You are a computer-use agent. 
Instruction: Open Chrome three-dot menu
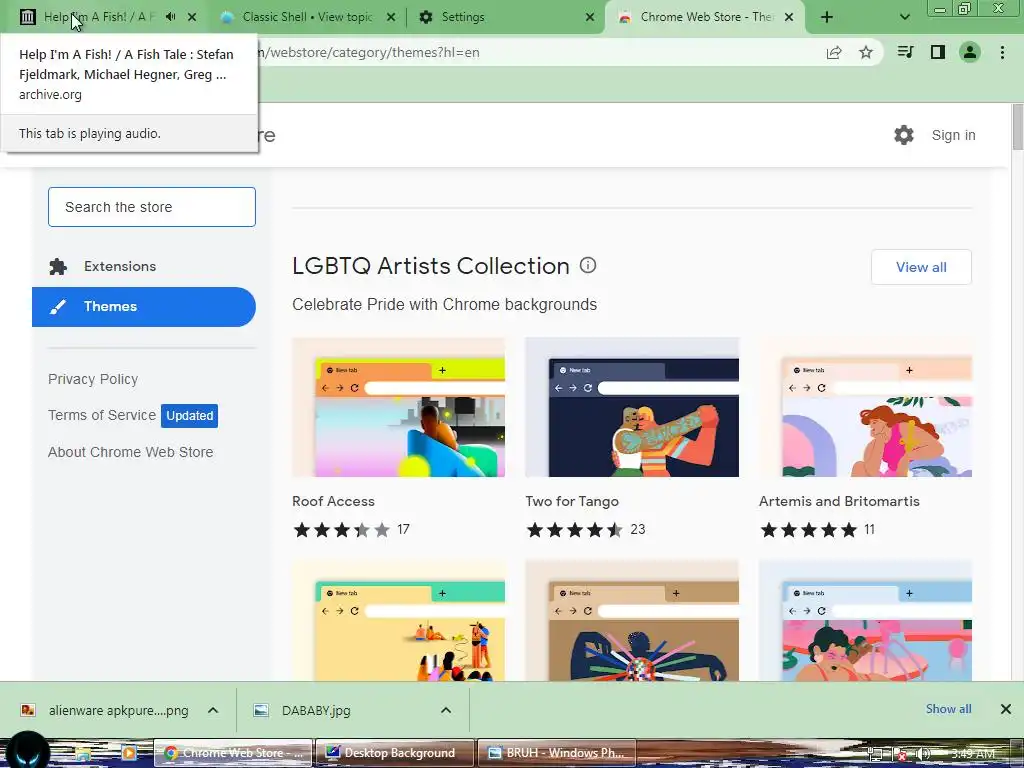(x=1002, y=52)
